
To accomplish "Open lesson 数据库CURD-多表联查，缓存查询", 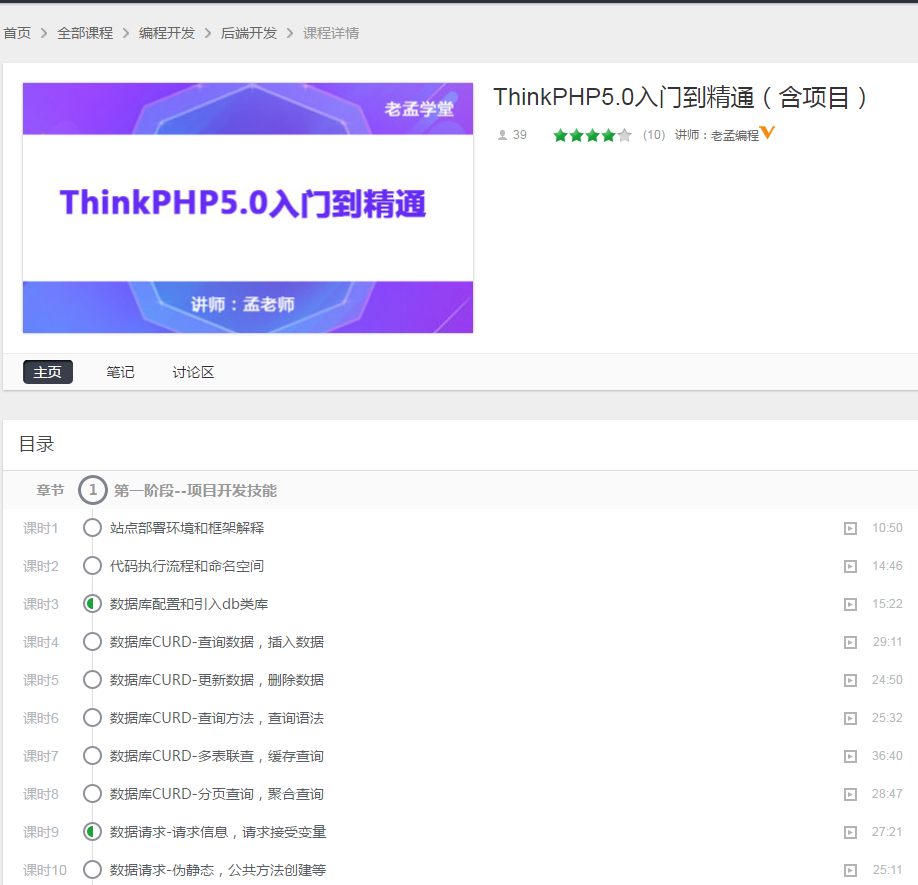I will 217,756.
